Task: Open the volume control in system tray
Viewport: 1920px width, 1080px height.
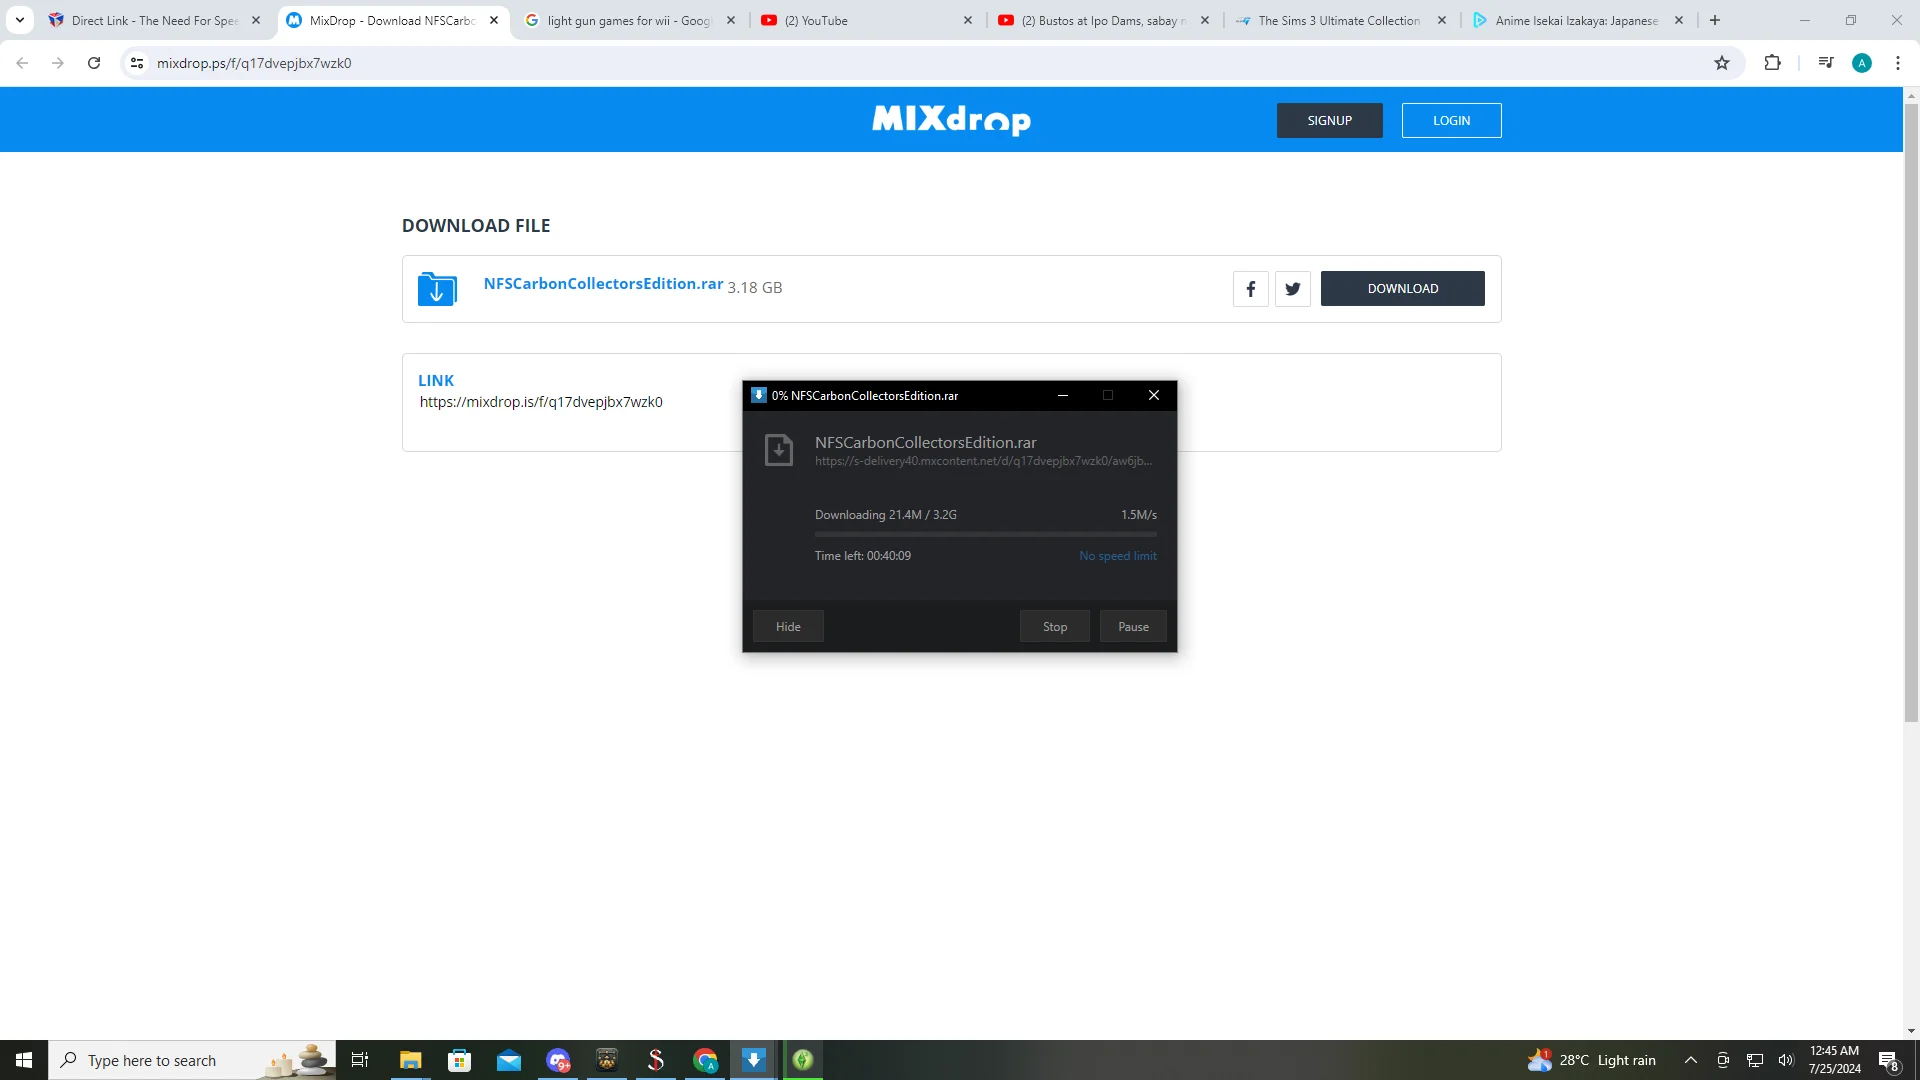Action: [x=1786, y=1060]
